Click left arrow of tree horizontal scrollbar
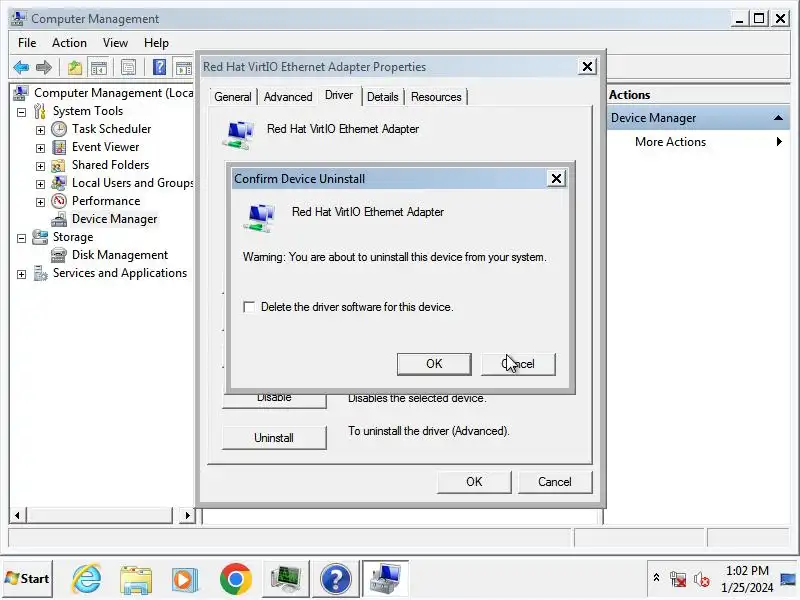 coord(17,515)
